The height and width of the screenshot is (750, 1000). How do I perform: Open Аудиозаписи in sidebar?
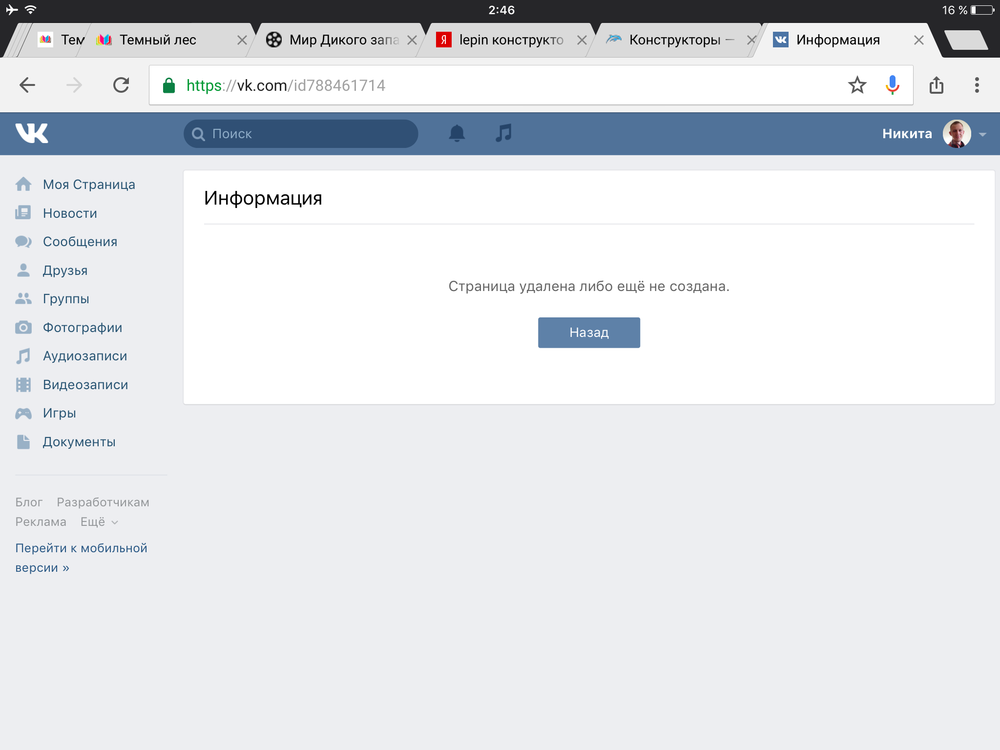85,356
